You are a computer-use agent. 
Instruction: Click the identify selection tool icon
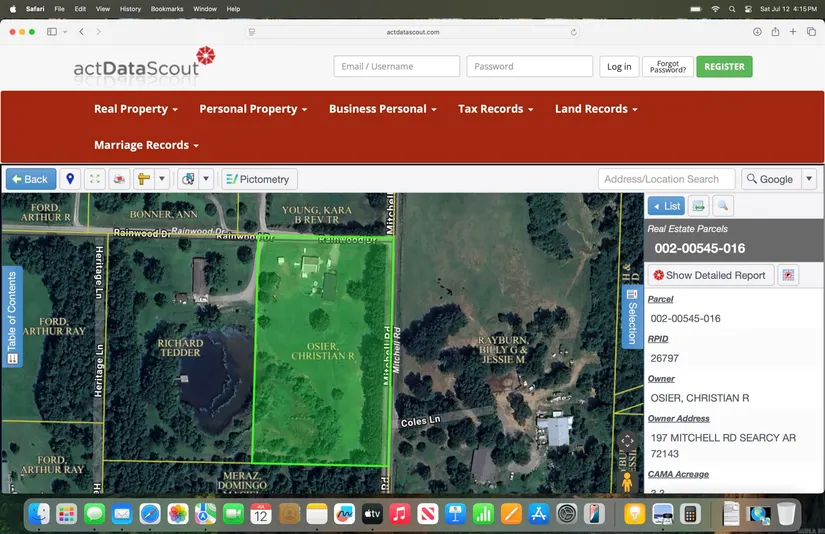(x=187, y=179)
